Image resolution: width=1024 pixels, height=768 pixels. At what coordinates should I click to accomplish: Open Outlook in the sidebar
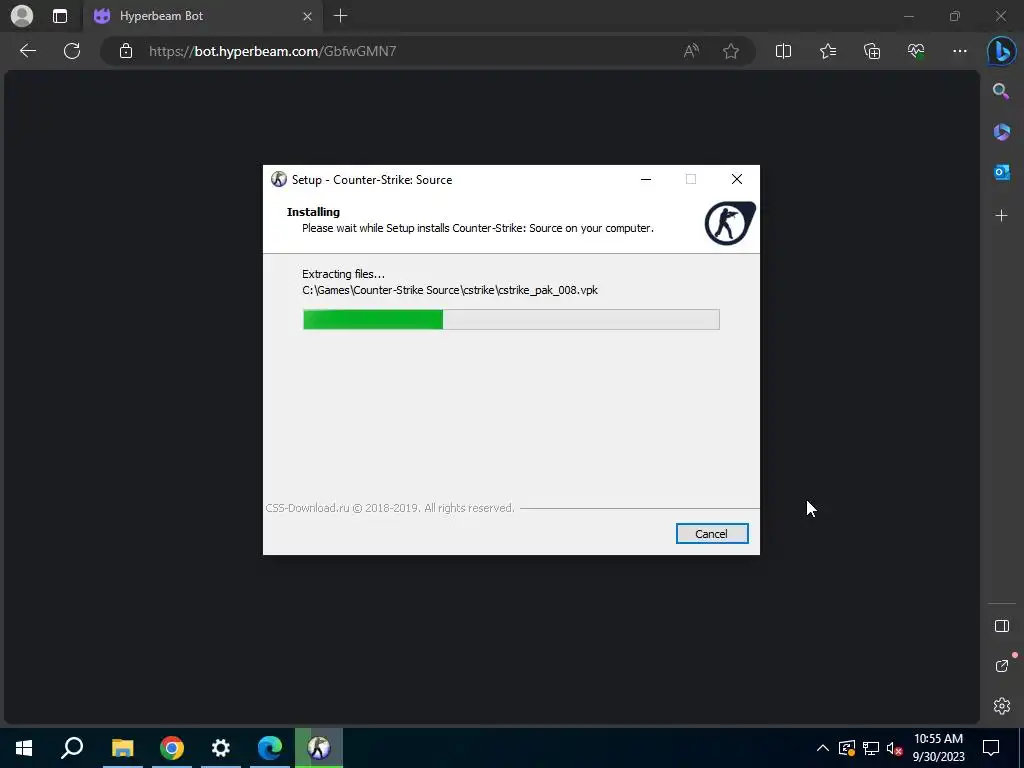[1001, 172]
